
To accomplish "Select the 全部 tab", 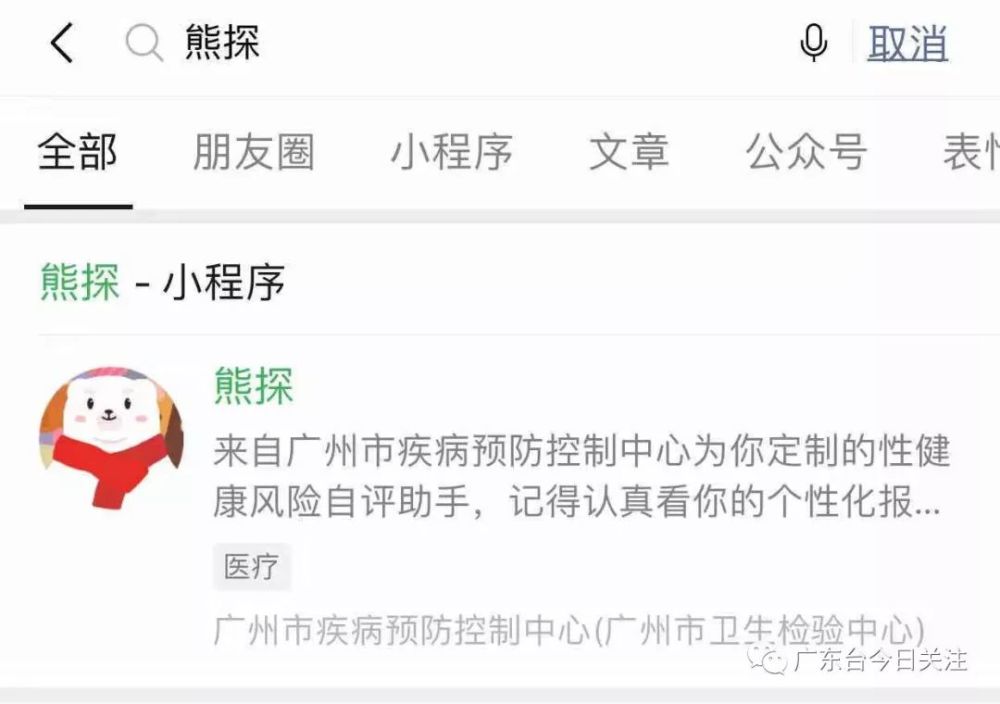I will point(78,152).
